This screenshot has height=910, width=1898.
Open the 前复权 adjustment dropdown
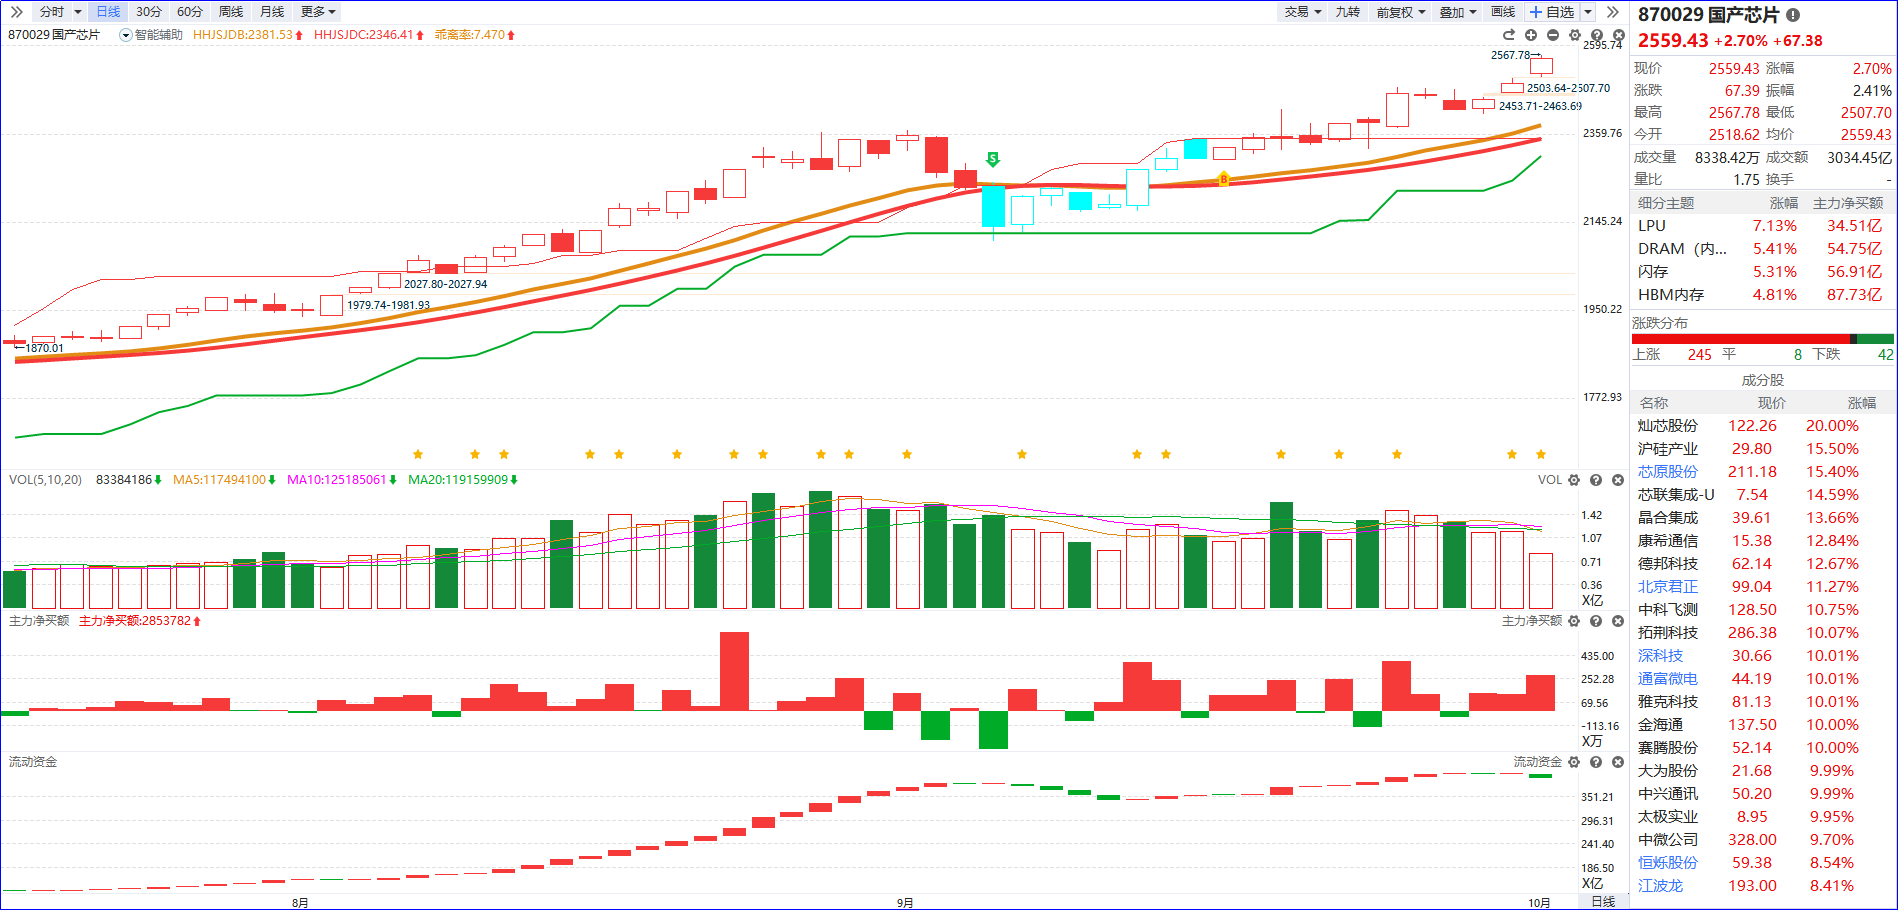click(1400, 12)
